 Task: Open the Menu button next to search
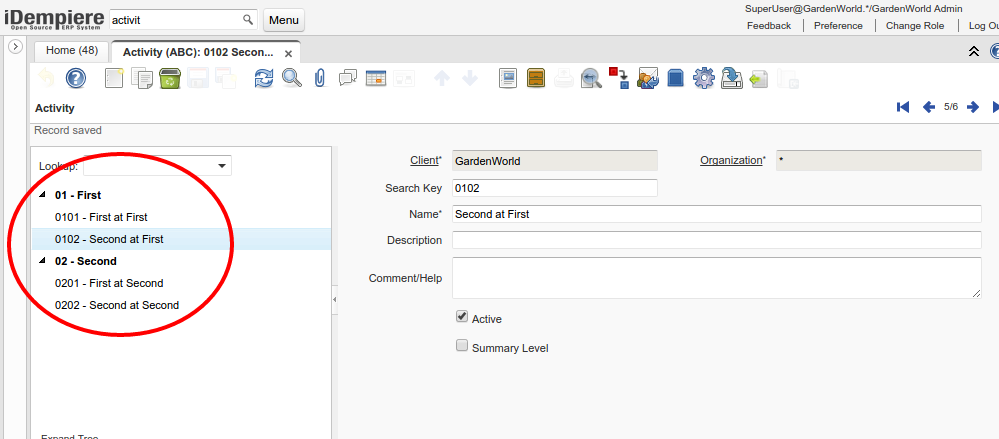pyautogui.click(x=284, y=20)
